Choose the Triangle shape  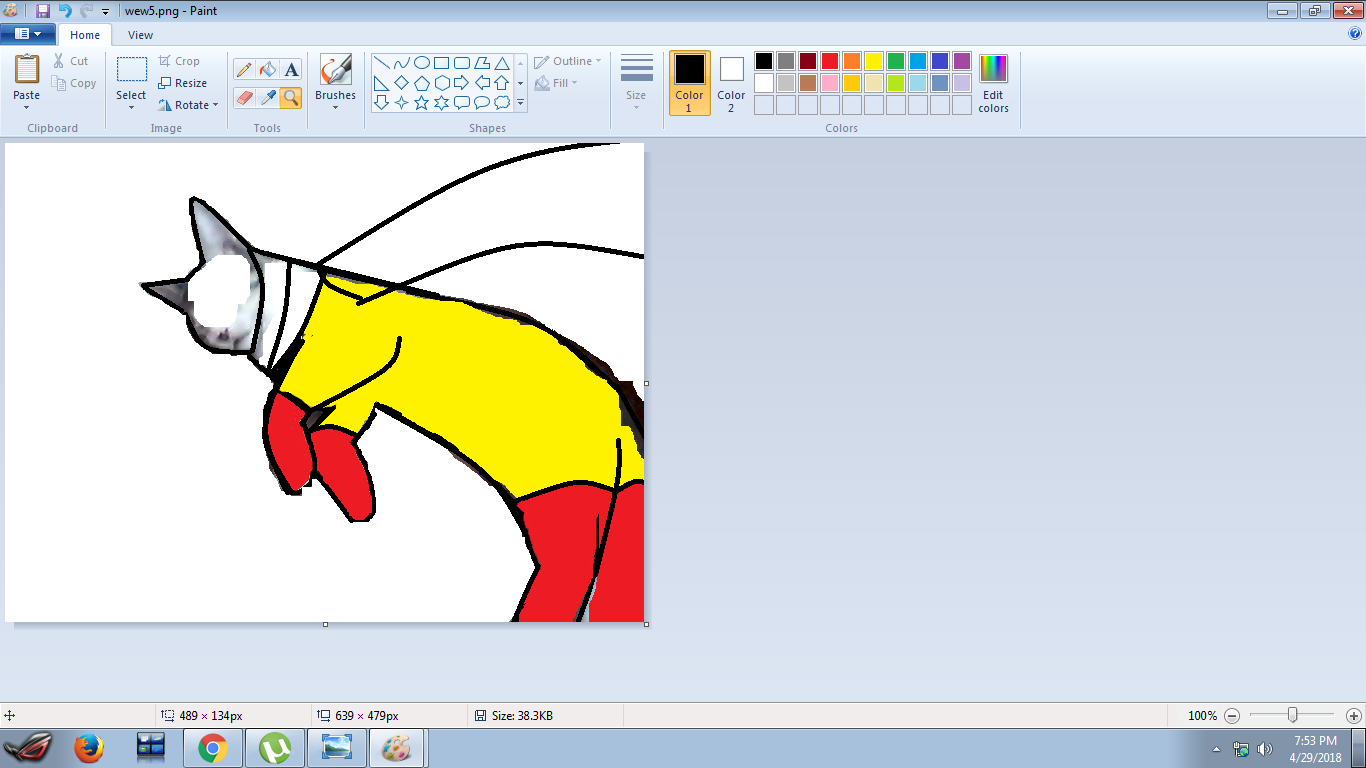(x=502, y=62)
